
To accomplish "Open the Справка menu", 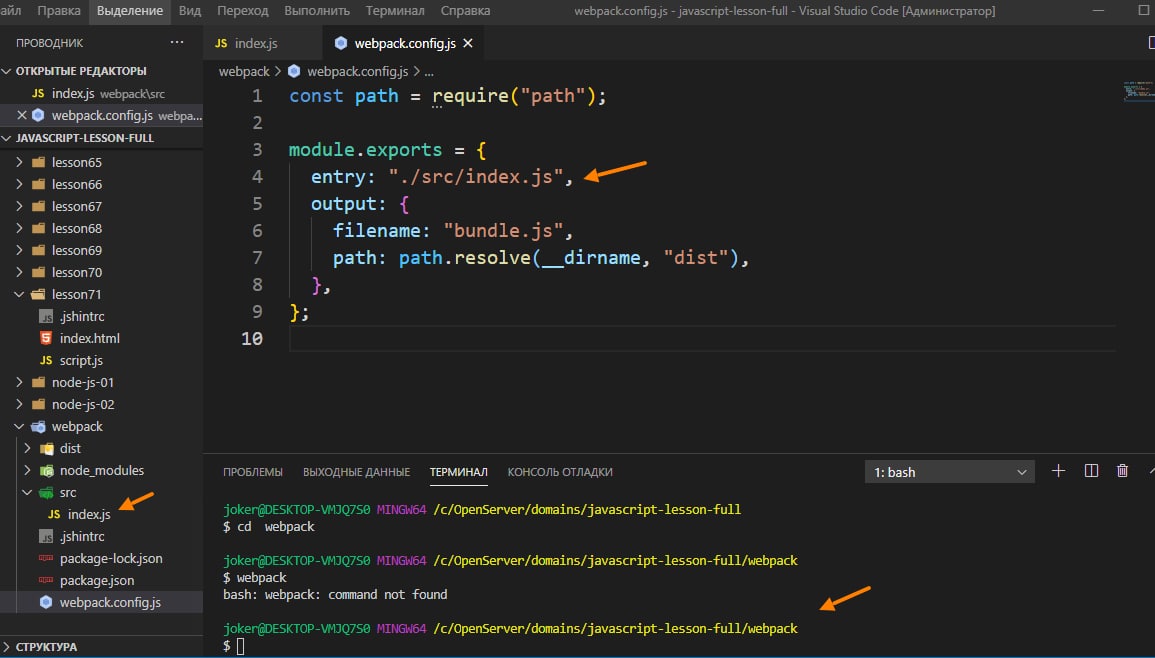I will coord(466,11).
